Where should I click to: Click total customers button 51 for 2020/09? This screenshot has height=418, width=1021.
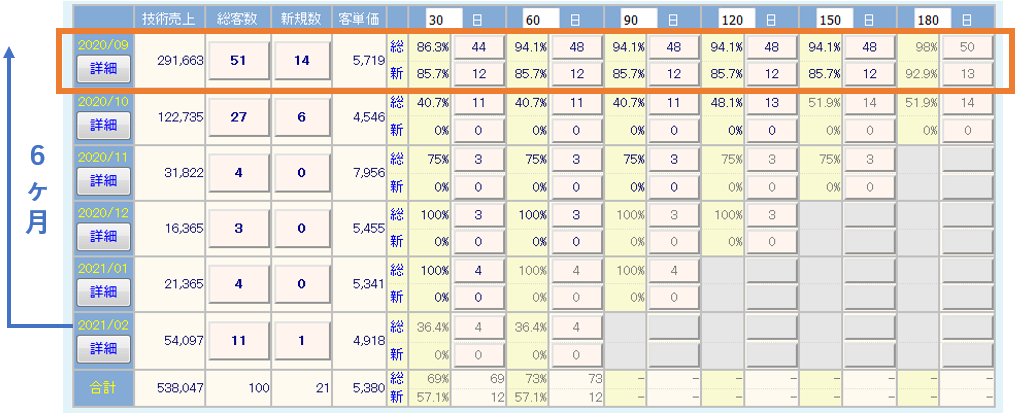237,60
